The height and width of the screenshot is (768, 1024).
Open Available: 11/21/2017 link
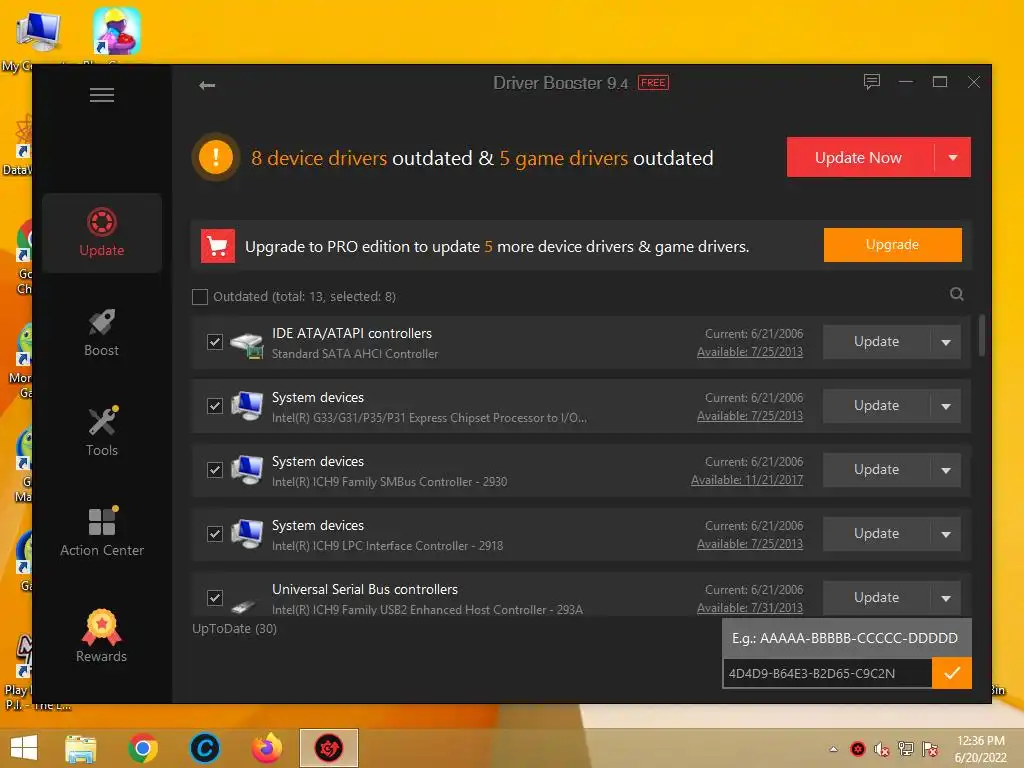point(747,480)
